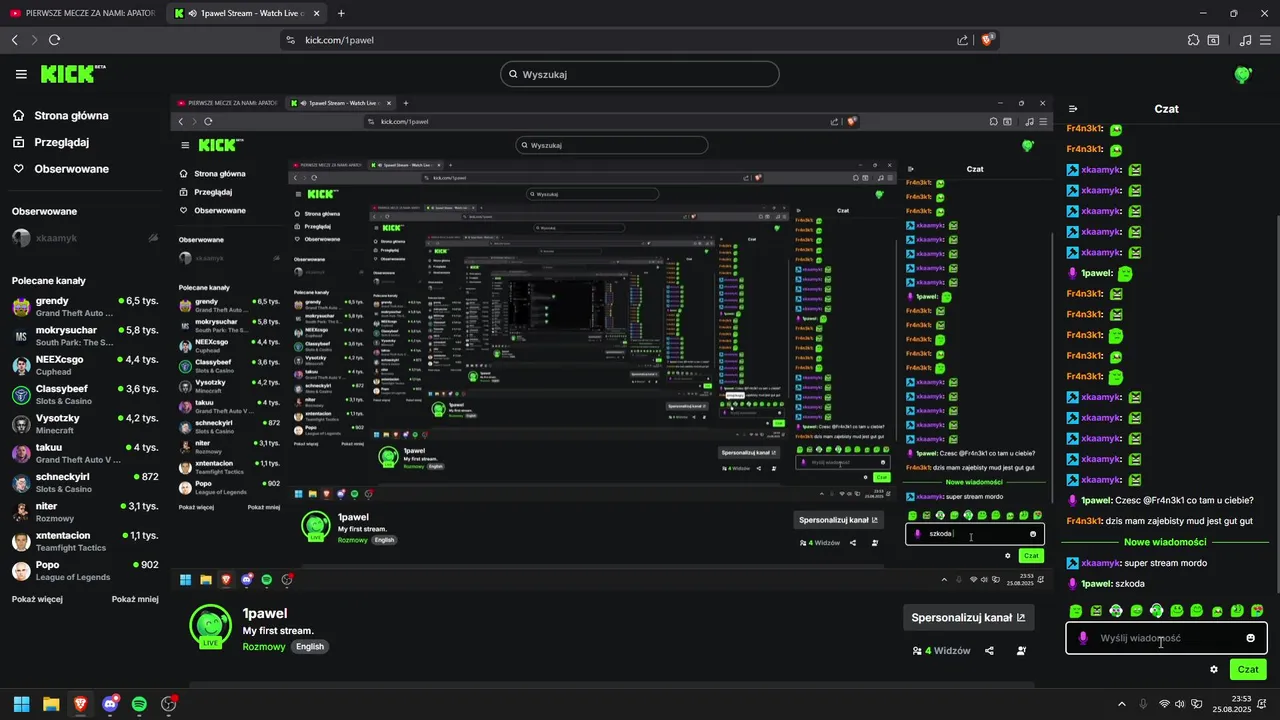
Task: Open the niter channel
Action: 85,512
